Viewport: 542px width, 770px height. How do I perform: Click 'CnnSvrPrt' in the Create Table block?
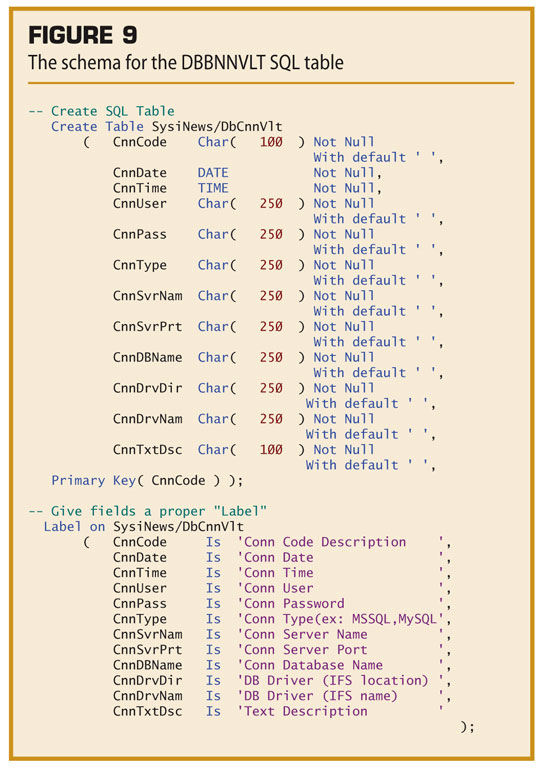pyautogui.click(x=147, y=327)
